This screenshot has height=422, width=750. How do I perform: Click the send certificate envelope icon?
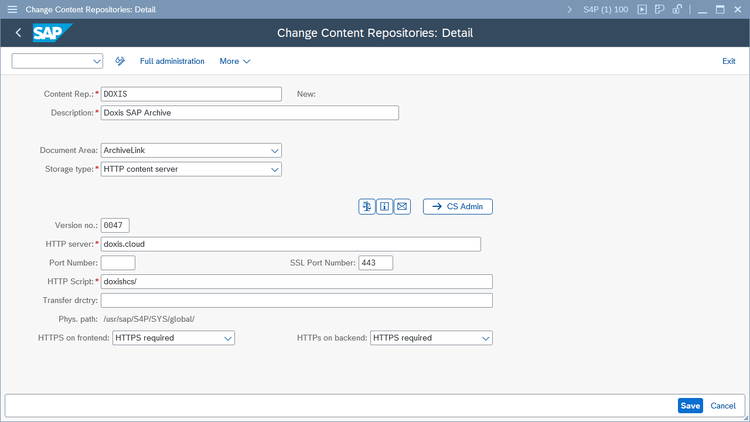pyautogui.click(x=402, y=207)
